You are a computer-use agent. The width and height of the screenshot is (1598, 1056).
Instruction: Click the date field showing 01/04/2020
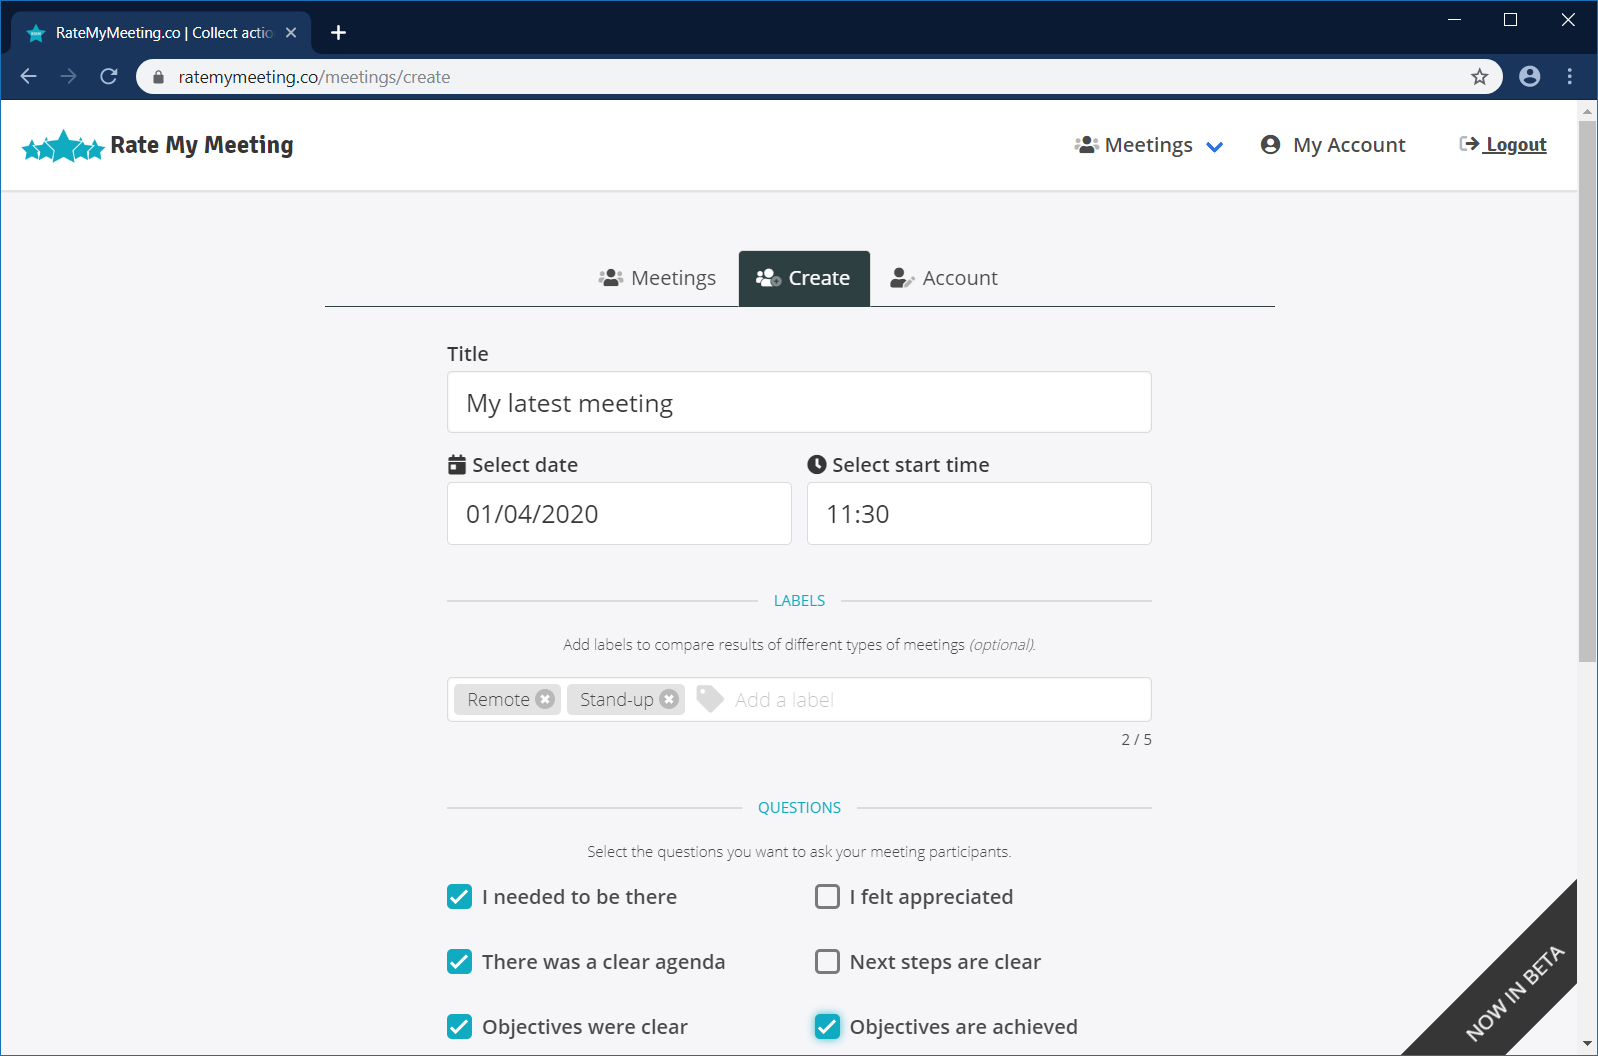click(x=619, y=514)
